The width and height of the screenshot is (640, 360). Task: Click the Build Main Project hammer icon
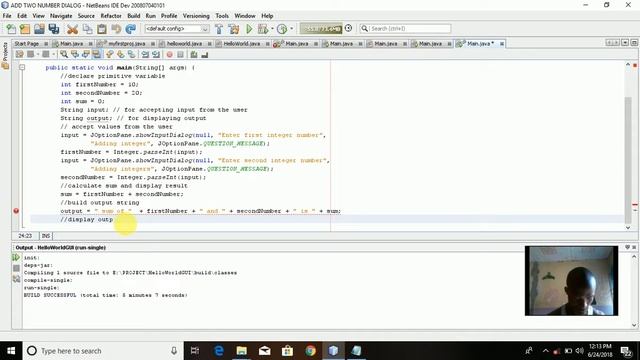[x=219, y=29]
